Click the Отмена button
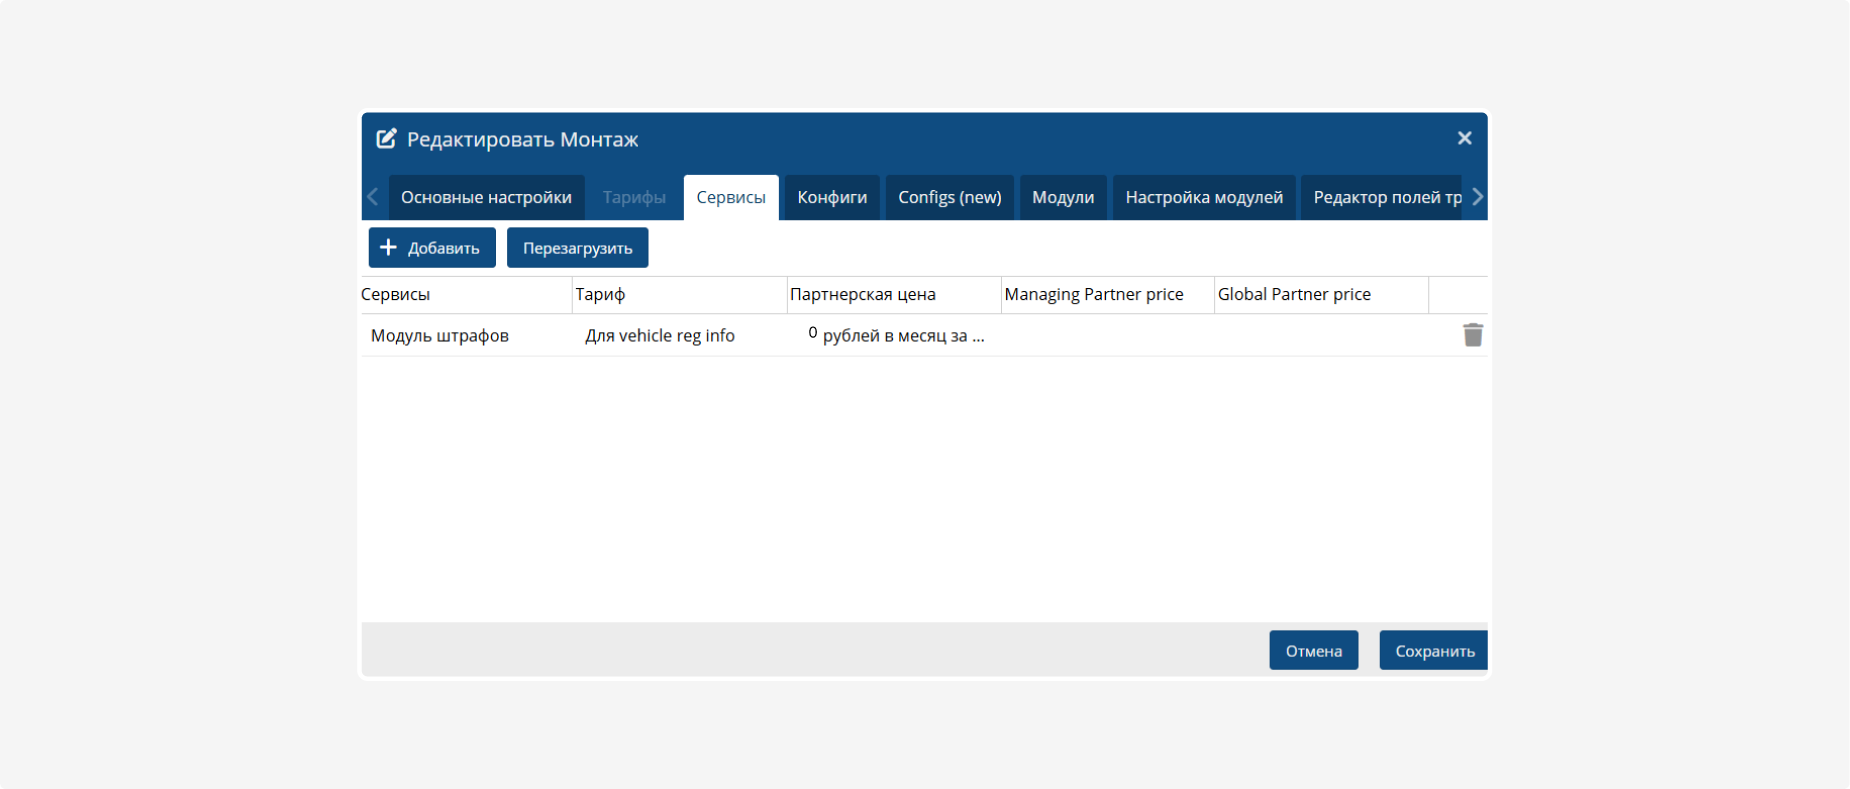 pos(1313,650)
